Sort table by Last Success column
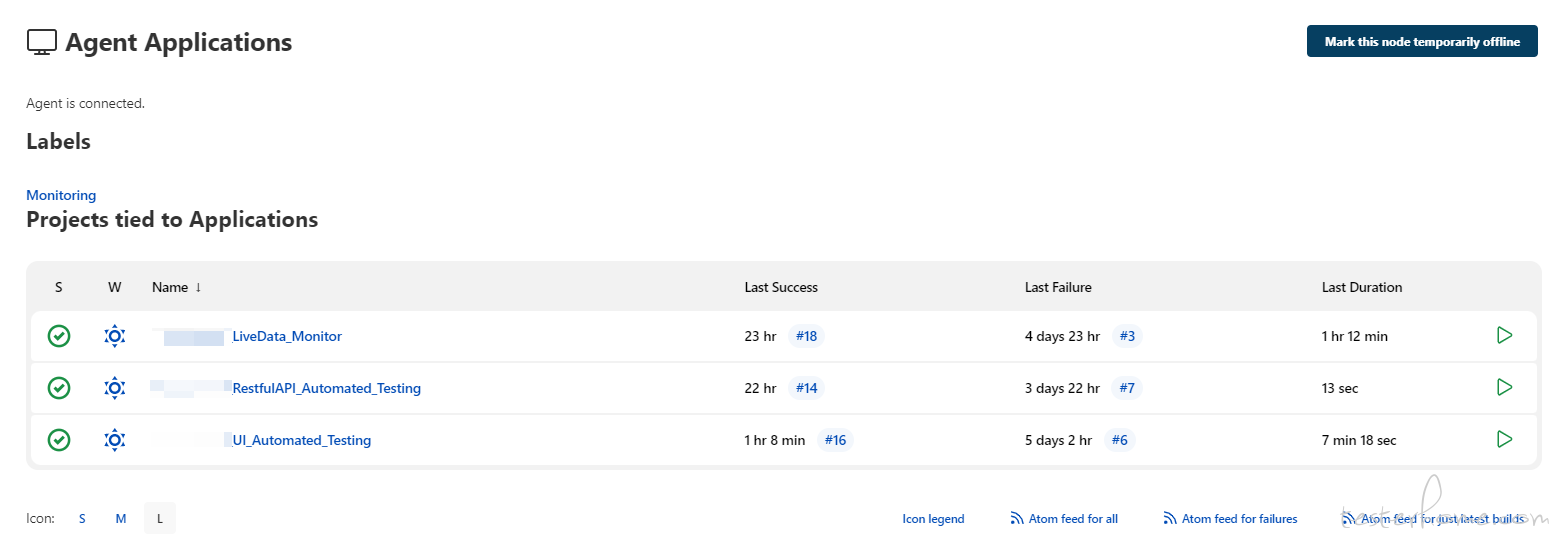This screenshot has height=549, width=1551. pos(781,287)
